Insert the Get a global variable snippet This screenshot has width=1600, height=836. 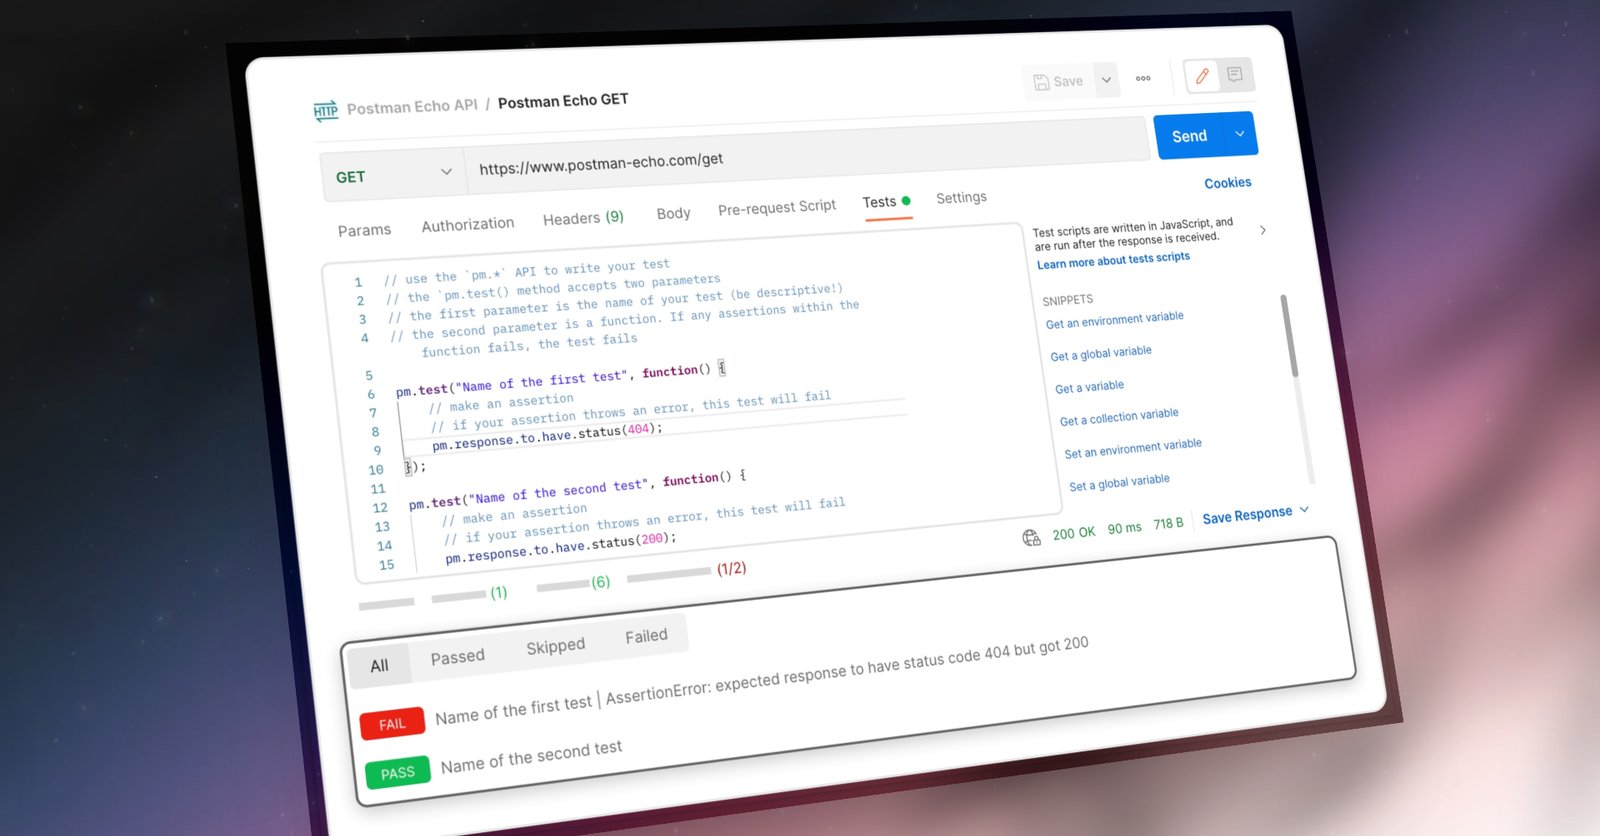pos(1100,353)
